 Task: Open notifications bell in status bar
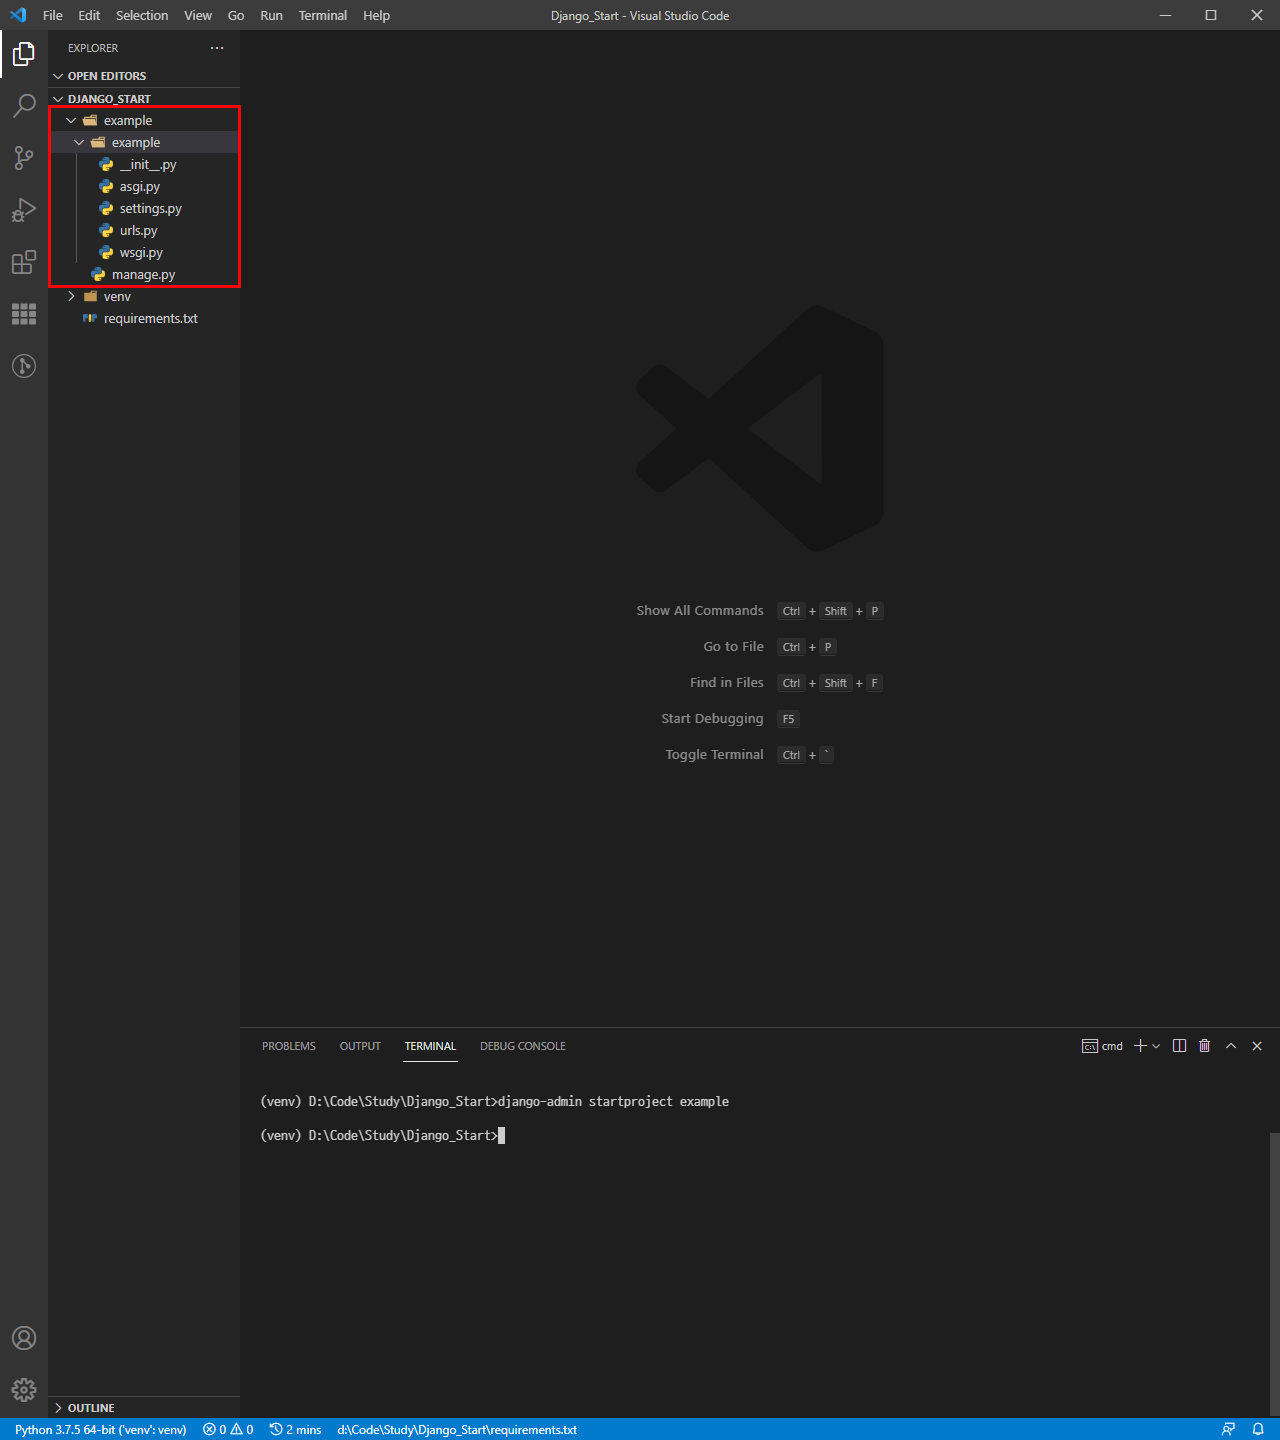pos(1258,1429)
